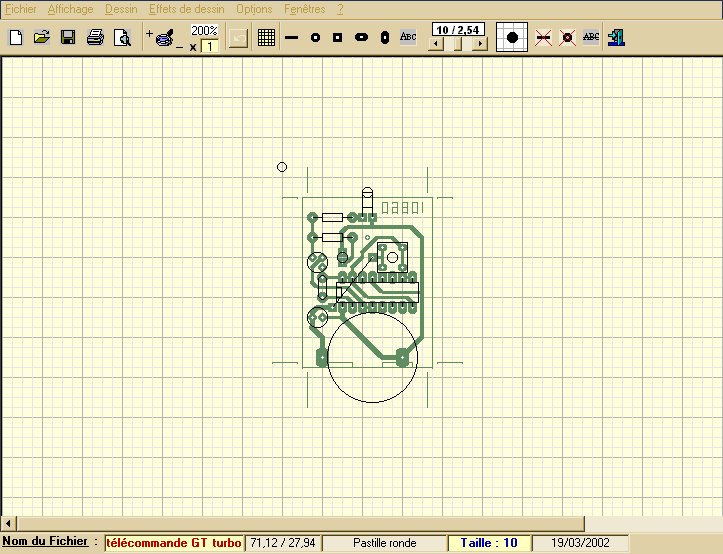Open a file with the folder icon
Screen dimensions: 723x554
[41, 38]
